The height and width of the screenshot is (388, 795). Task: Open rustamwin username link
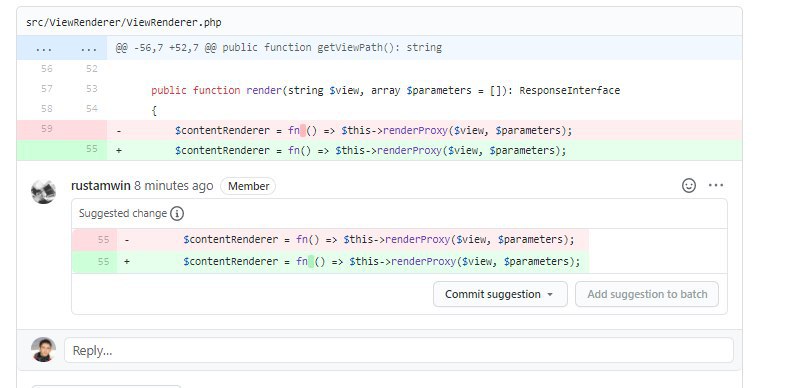(x=101, y=186)
